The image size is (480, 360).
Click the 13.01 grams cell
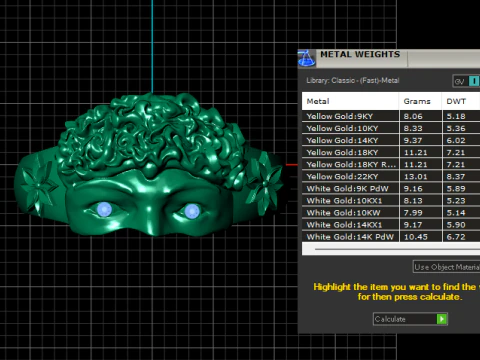(420, 176)
